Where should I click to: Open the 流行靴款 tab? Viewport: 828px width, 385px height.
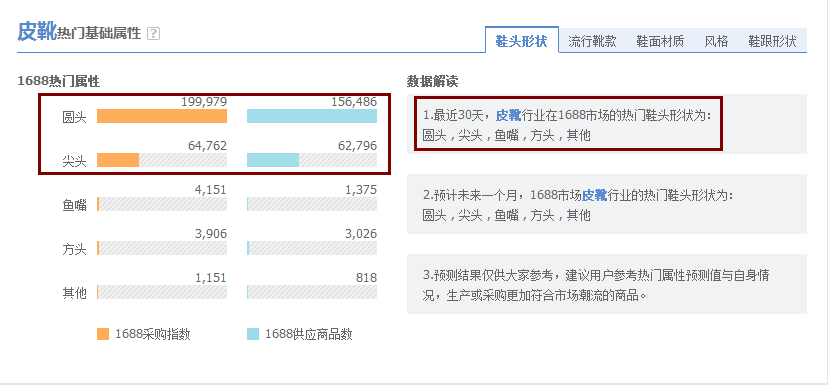(x=592, y=41)
